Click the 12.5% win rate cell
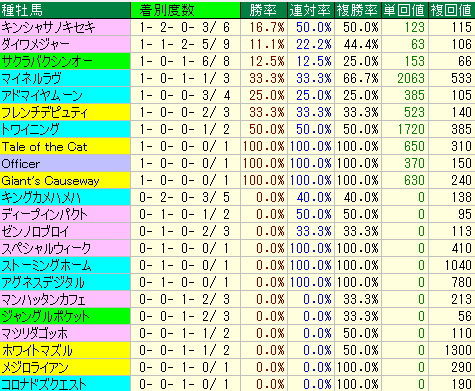The image size is (475, 391). tap(264, 61)
